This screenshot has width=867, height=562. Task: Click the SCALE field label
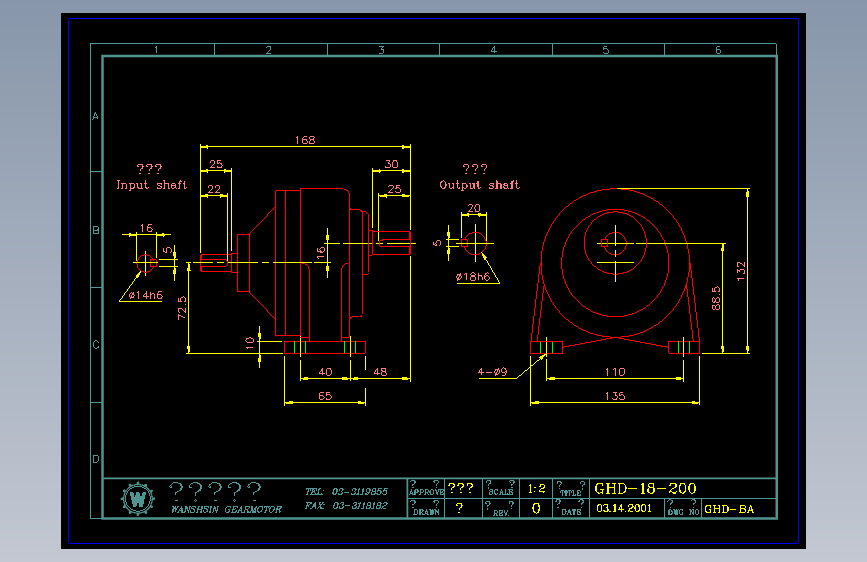pos(501,492)
